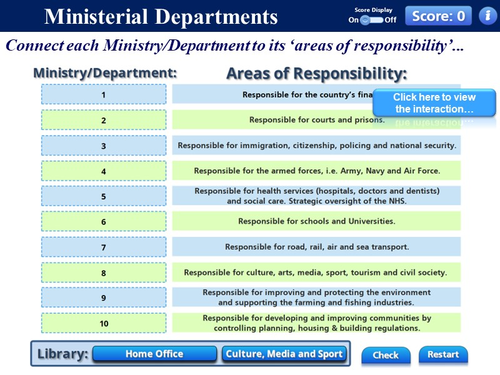Click the 'Ministerial Departments' title
The width and height of the screenshot is (500, 375).
click(x=161, y=17)
